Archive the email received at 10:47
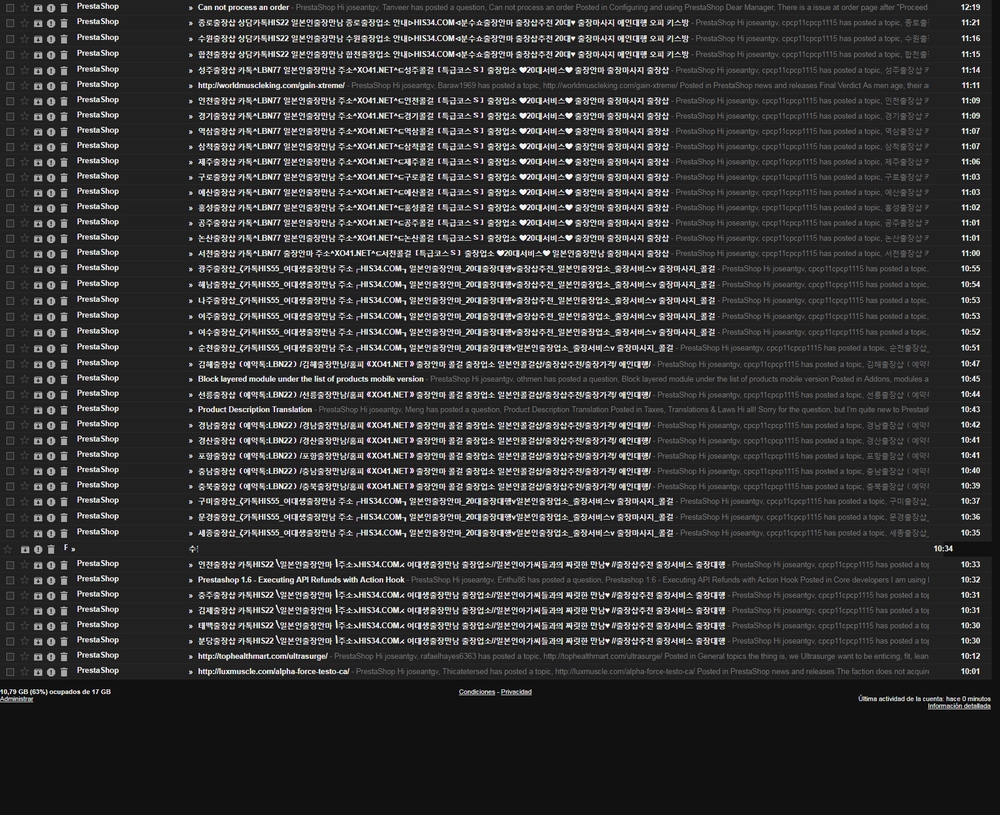This screenshot has width=1000, height=815. pos(38,365)
